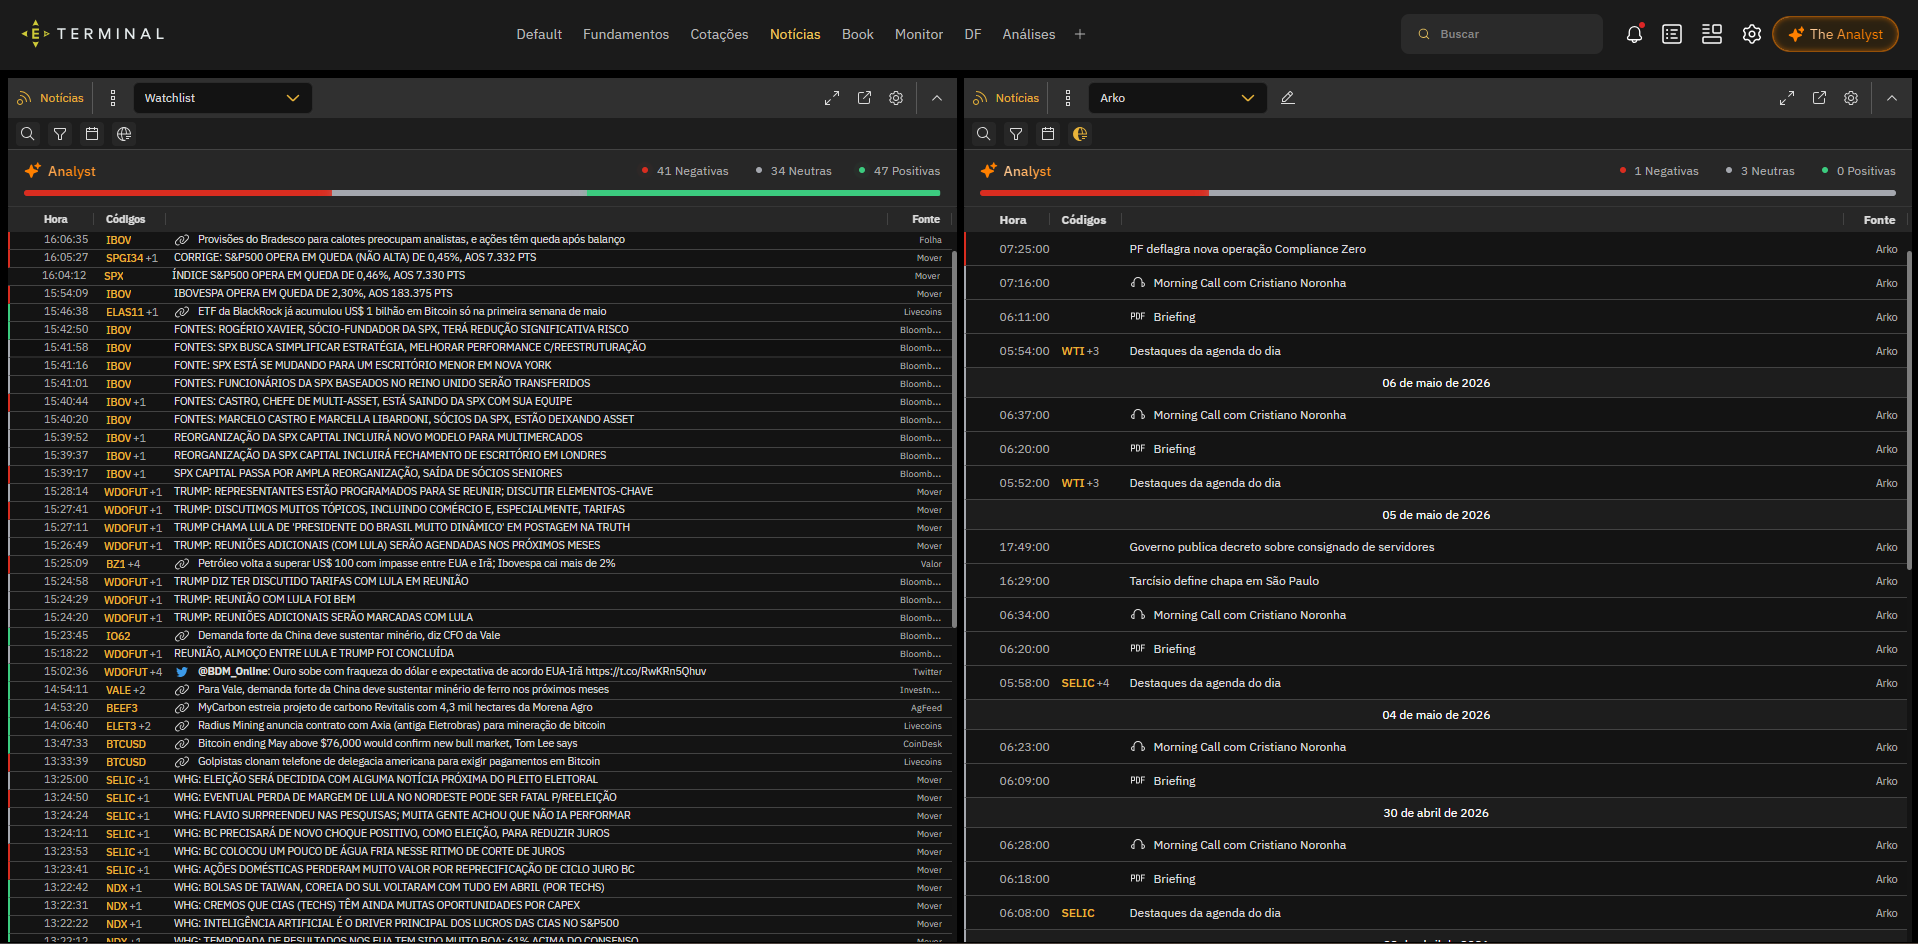The height and width of the screenshot is (944, 1918).
Task: Filter by 41 Negativas in Watchlist
Action: pos(685,171)
